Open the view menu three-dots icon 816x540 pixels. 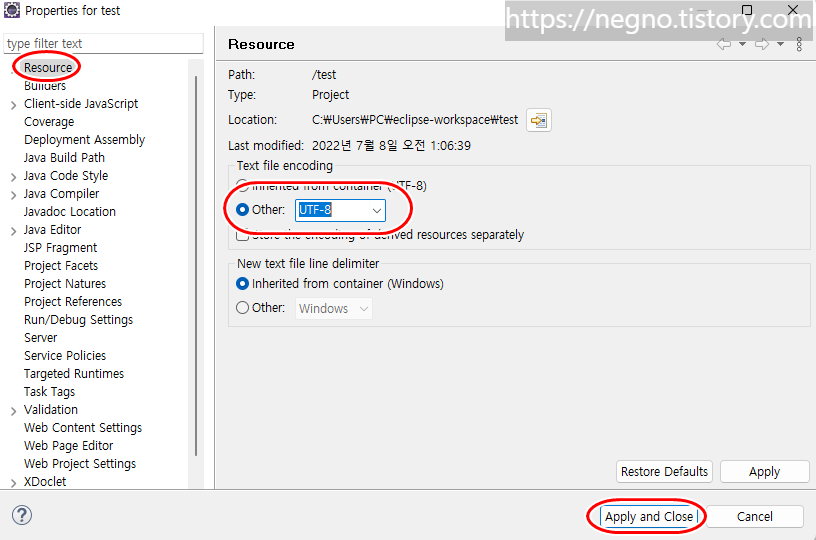pyautogui.click(x=799, y=44)
